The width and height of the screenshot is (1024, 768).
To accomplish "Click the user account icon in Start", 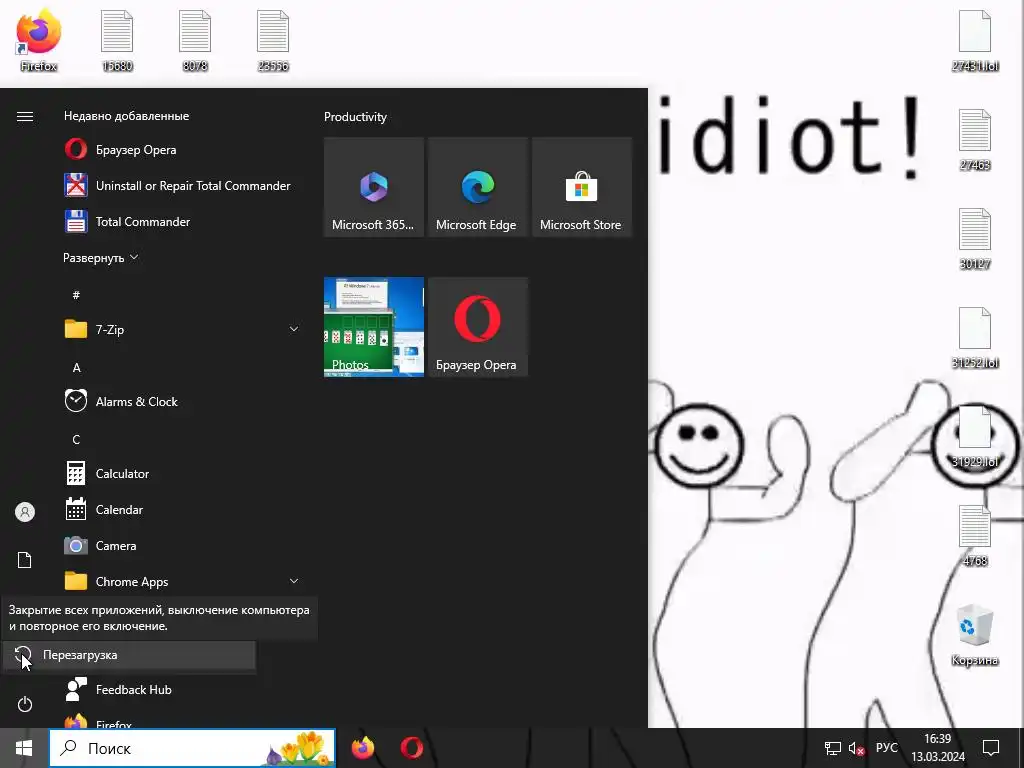I will (25, 512).
